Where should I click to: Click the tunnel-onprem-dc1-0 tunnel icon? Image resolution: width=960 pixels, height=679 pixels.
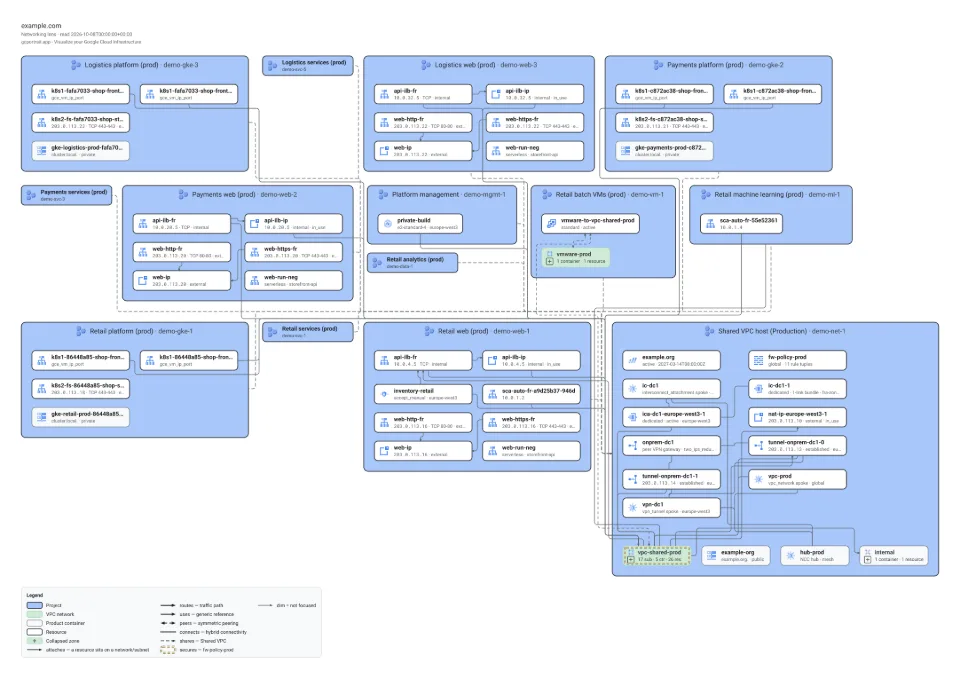pos(758,445)
